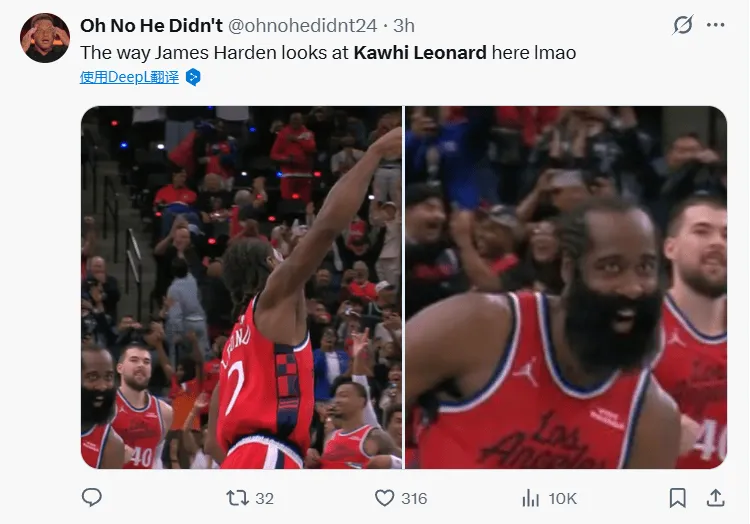This screenshot has height=524, width=750.
Task: Click the 32 reposts count
Action: (x=265, y=499)
